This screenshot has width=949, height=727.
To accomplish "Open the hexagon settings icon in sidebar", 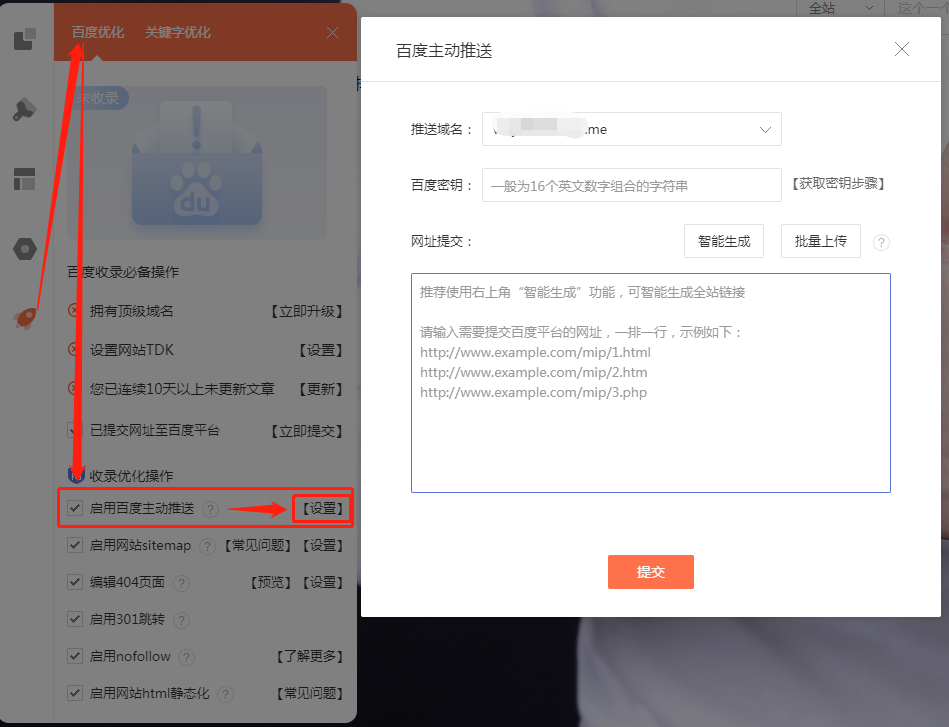I will [x=25, y=249].
